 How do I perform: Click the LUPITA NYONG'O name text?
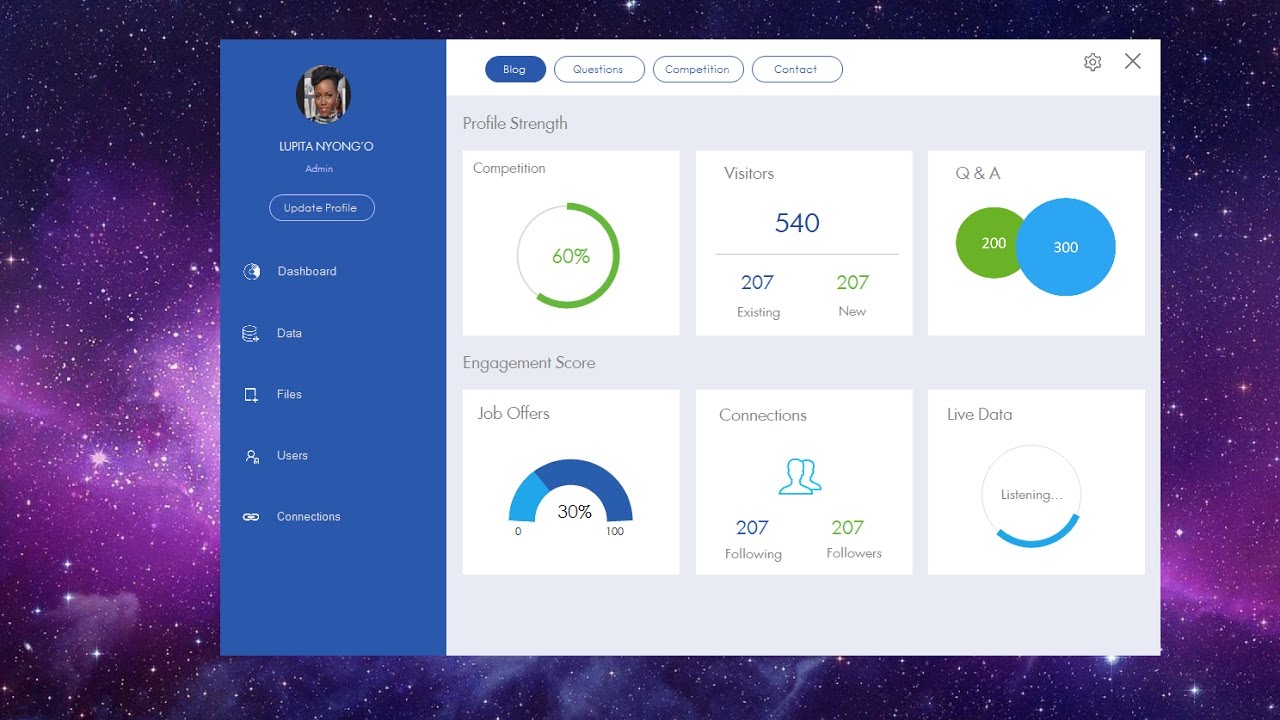coord(326,147)
